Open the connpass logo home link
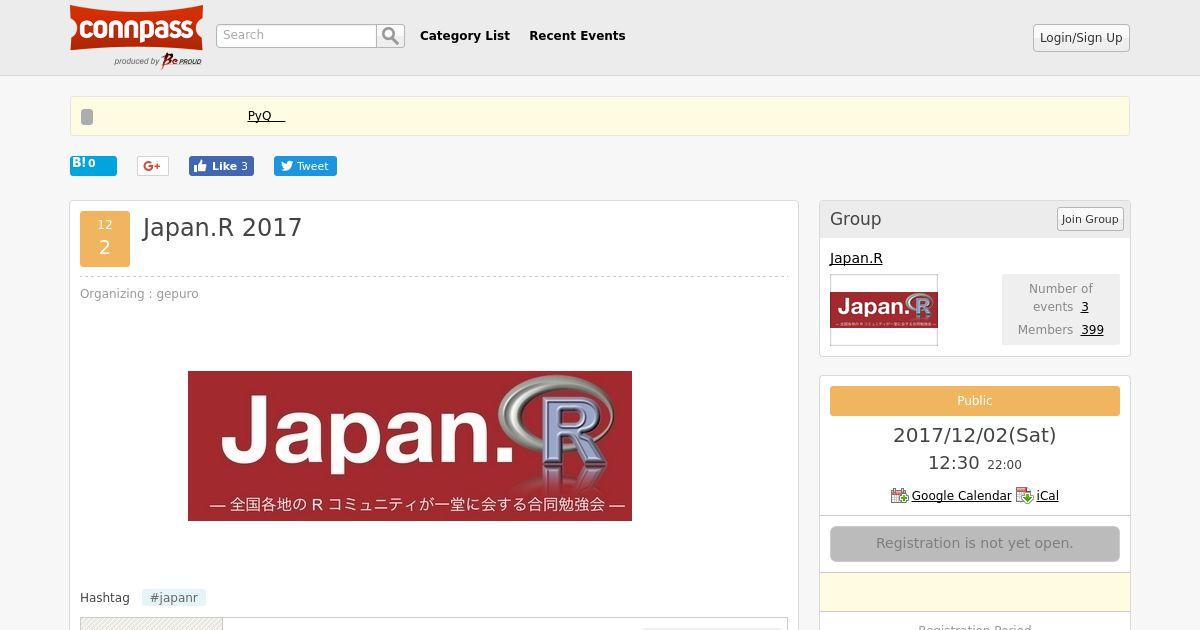This screenshot has height=630, width=1200. pyautogui.click(x=136, y=36)
